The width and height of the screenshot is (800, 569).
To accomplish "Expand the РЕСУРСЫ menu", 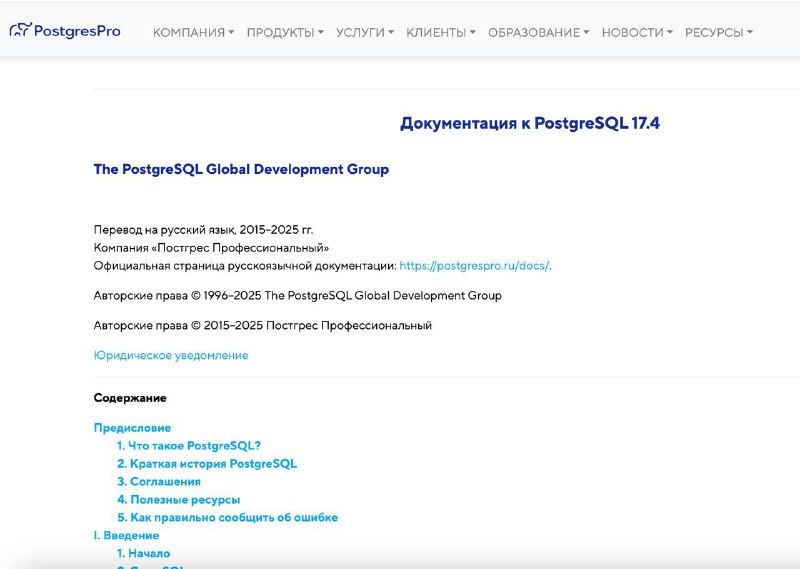I will (719, 32).
